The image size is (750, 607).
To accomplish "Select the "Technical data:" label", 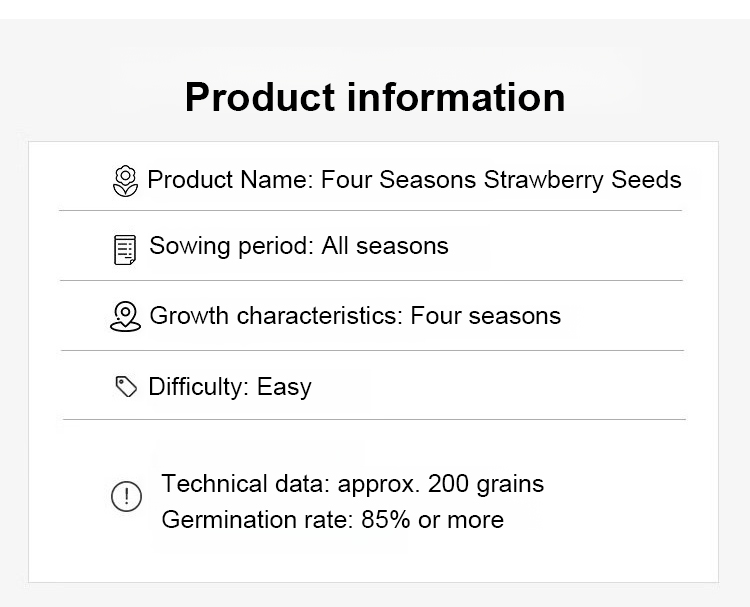I will (245, 484).
